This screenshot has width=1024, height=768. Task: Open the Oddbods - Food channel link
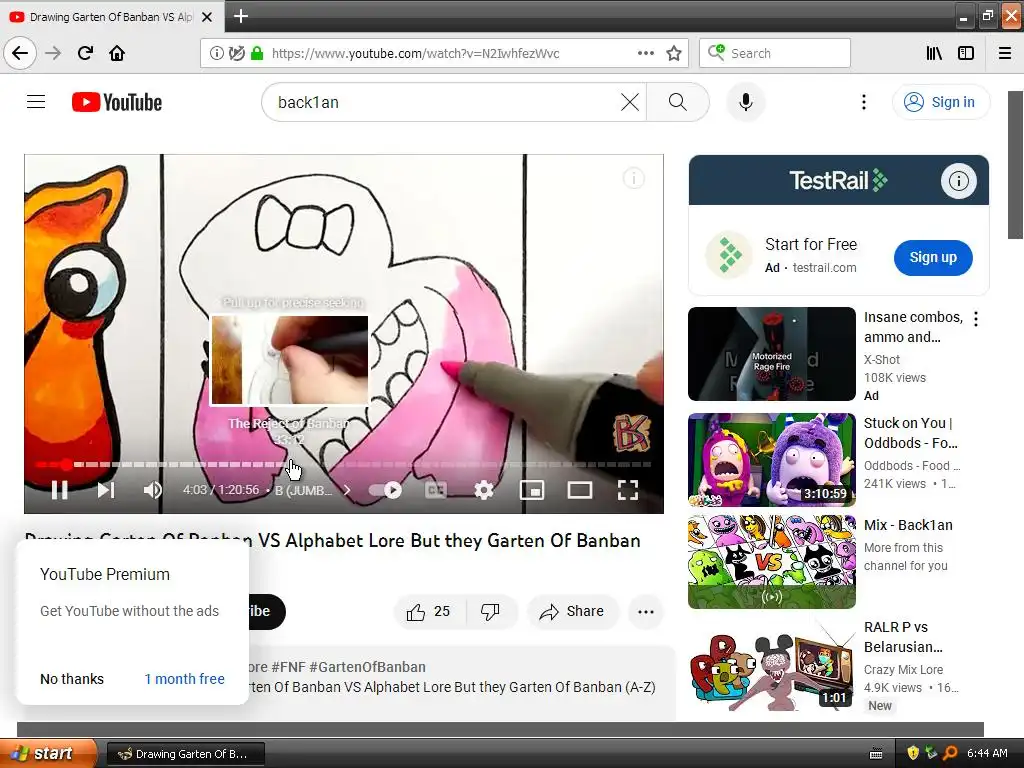[912, 466]
